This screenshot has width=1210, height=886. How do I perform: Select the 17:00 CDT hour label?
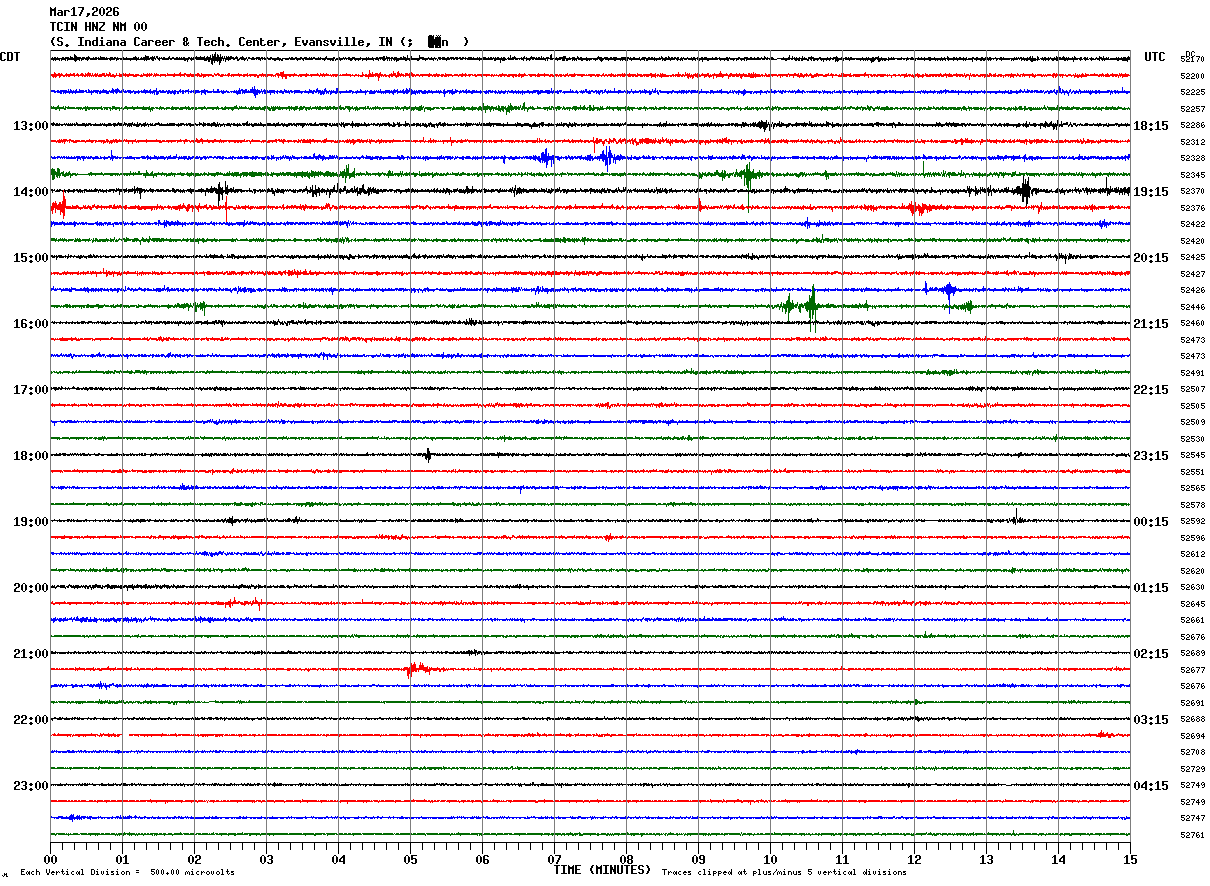pyautogui.click(x=30, y=390)
